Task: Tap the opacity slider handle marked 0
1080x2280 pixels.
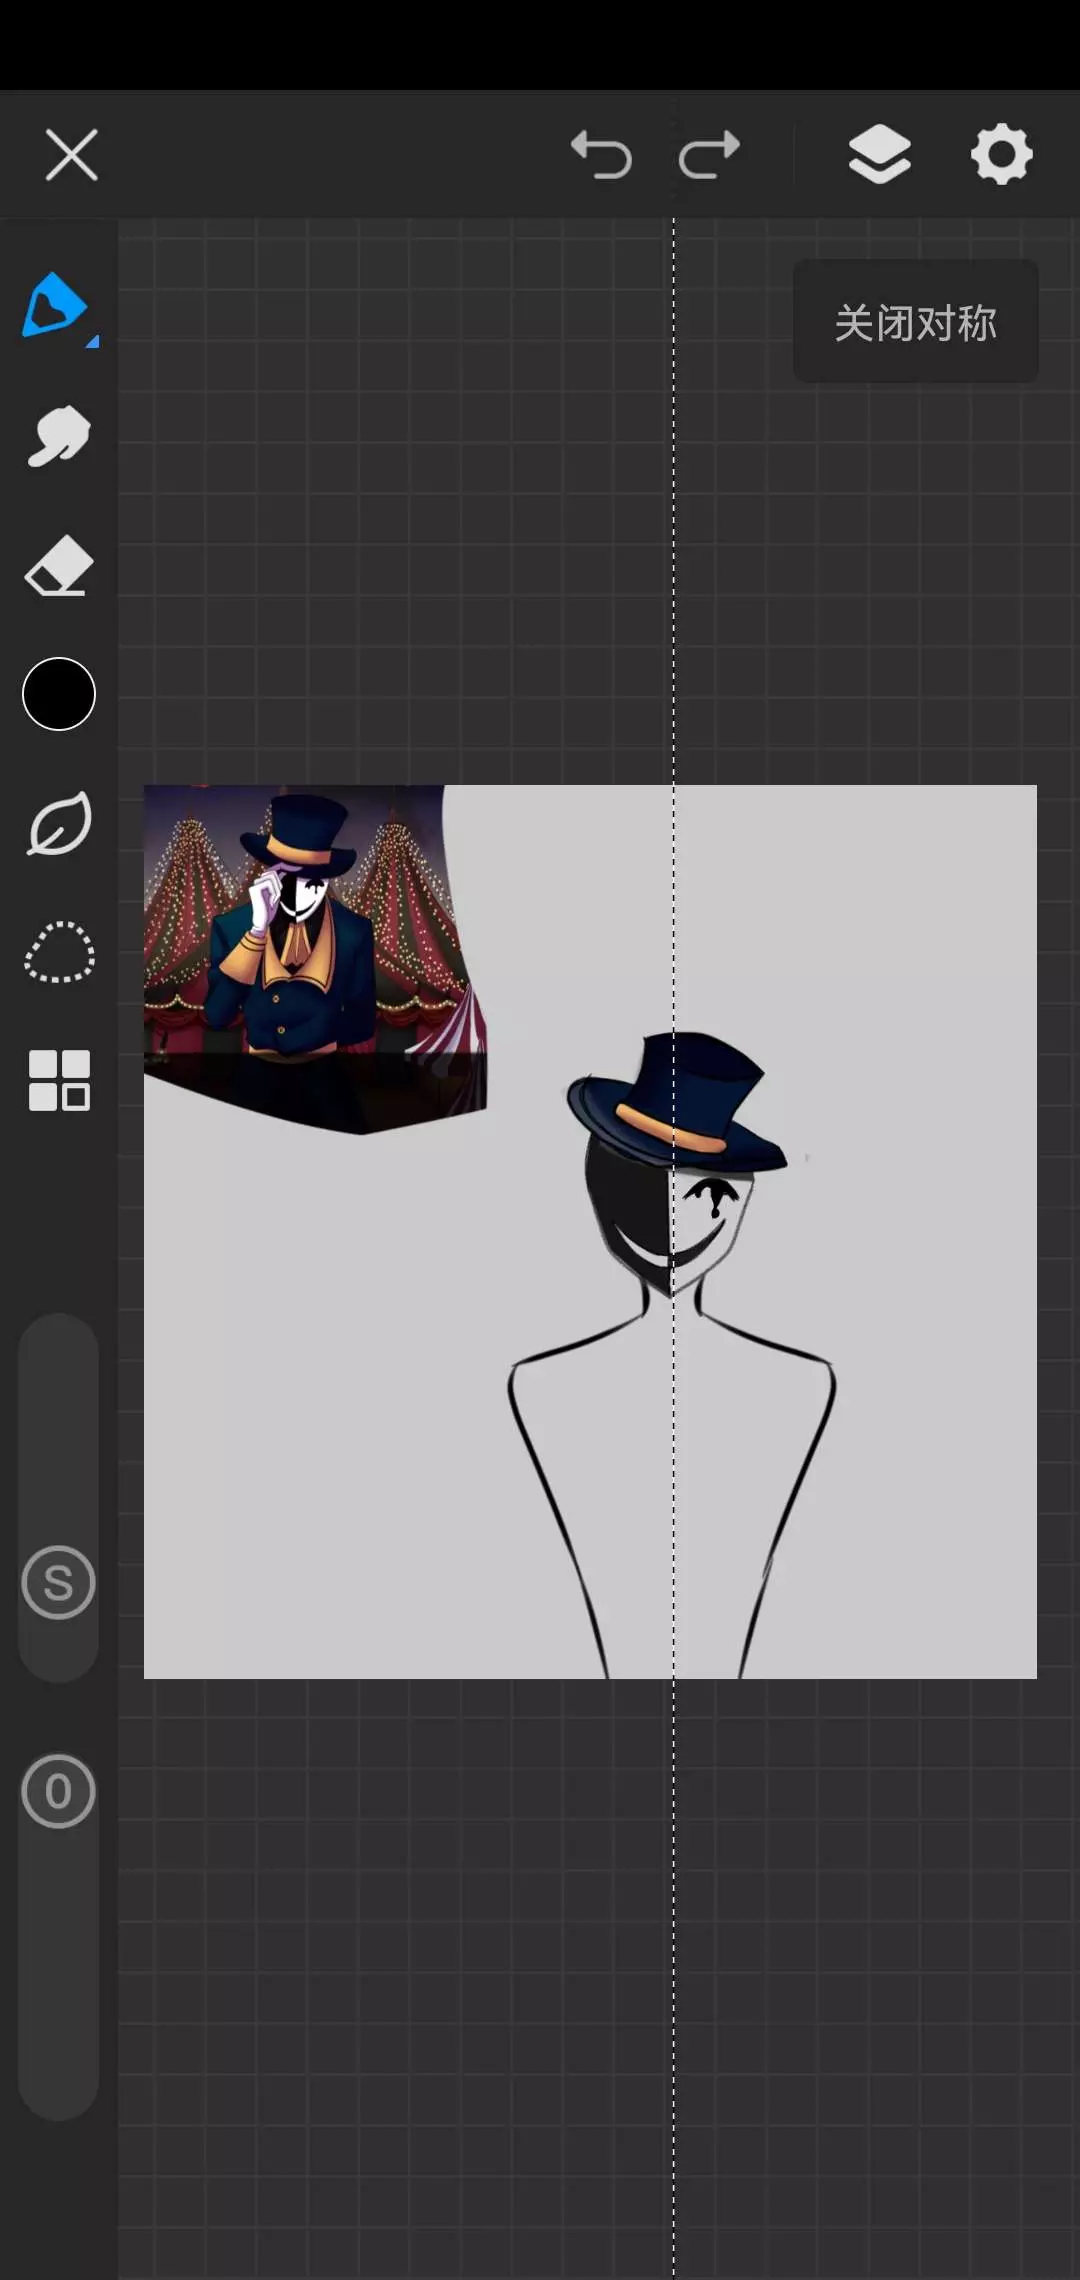Action: point(59,1791)
